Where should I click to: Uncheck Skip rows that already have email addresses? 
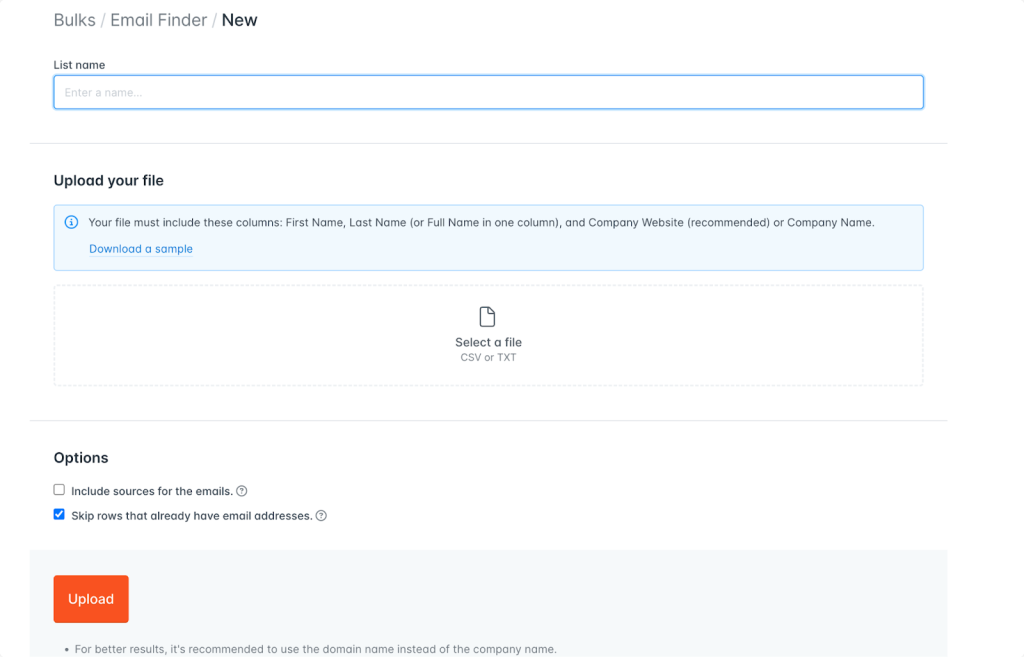tap(59, 515)
